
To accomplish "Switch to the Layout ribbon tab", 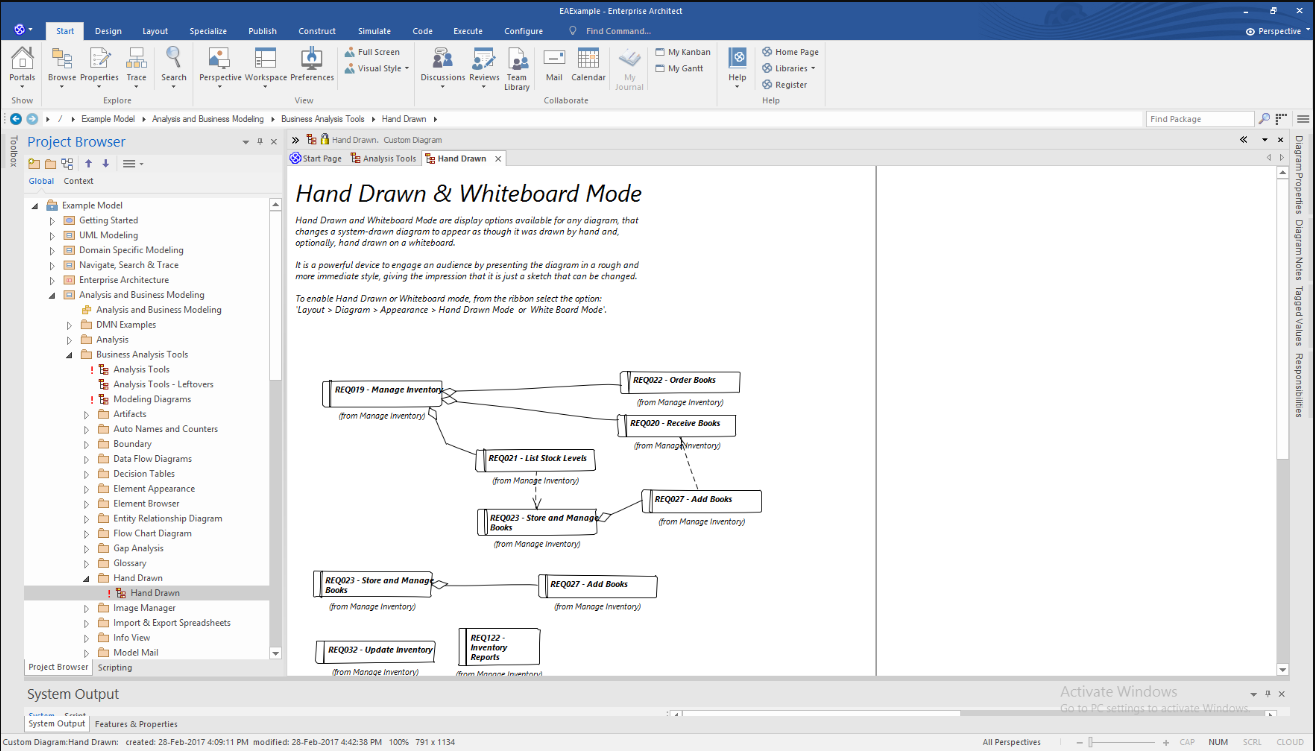I will click(x=155, y=31).
